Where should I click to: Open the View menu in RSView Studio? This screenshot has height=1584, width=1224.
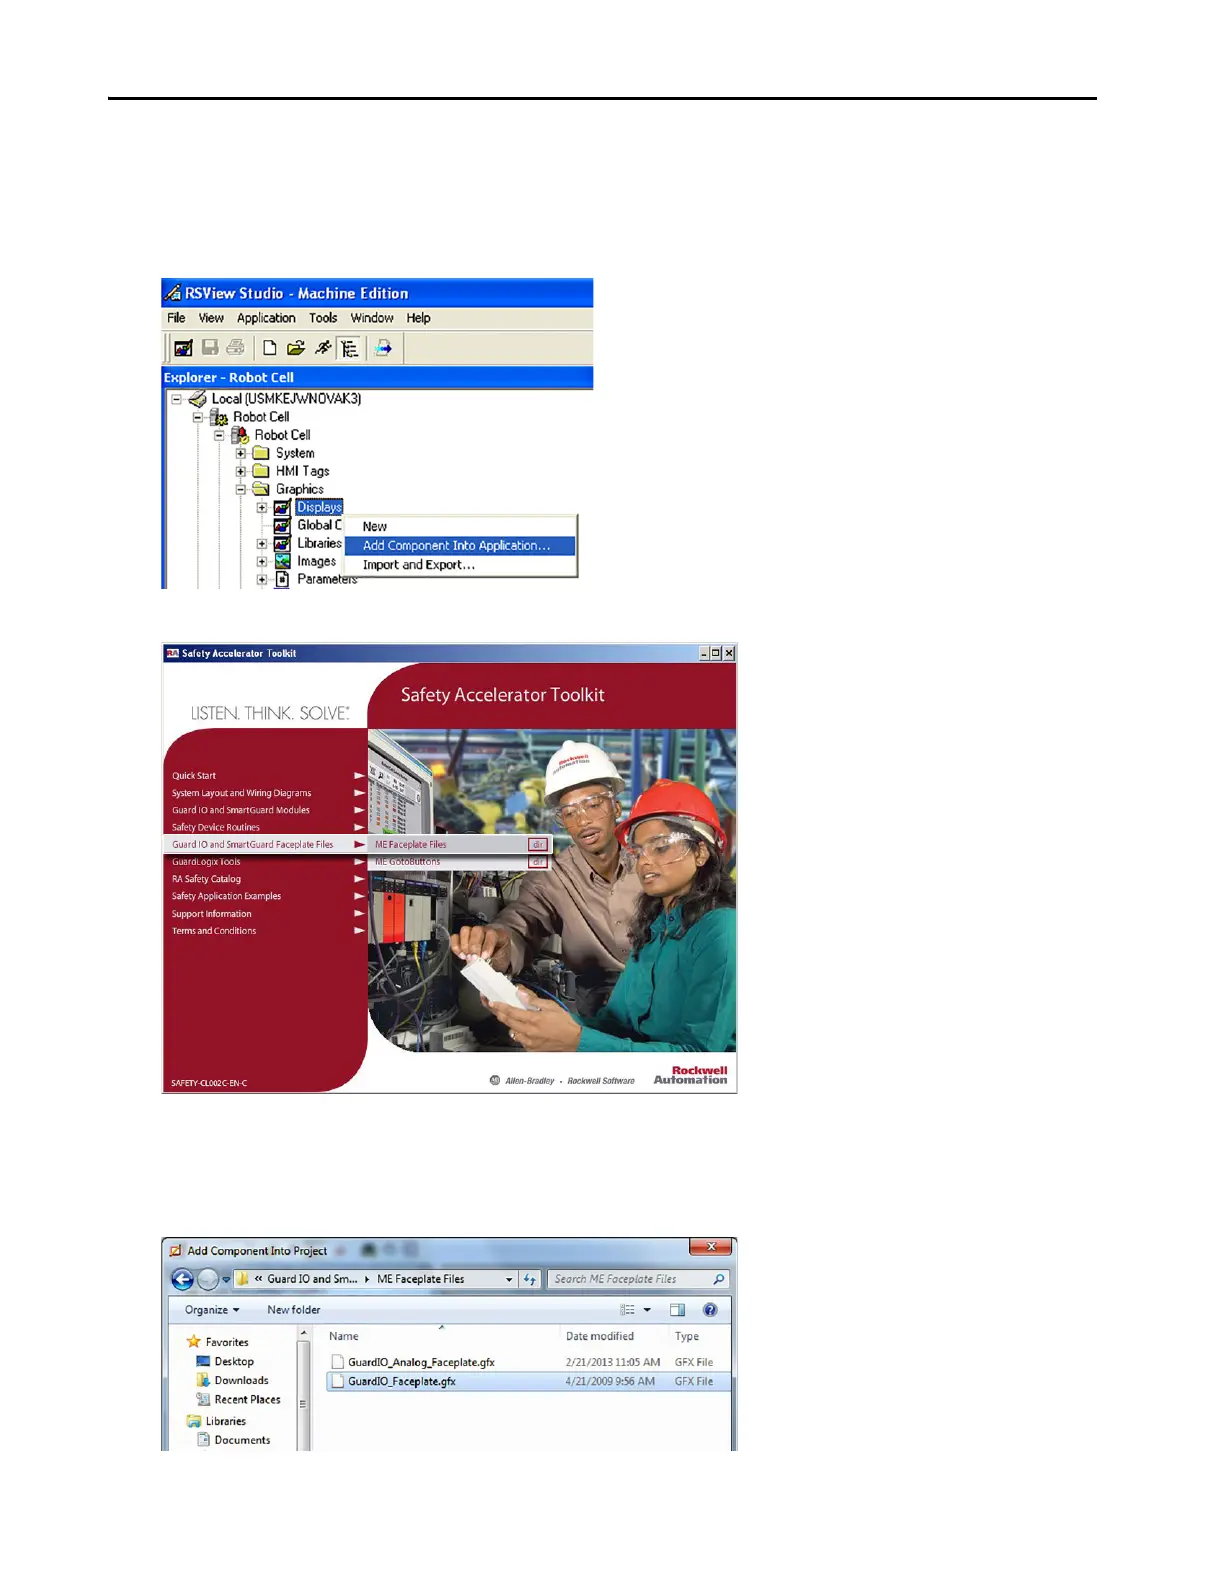(x=211, y=318)
